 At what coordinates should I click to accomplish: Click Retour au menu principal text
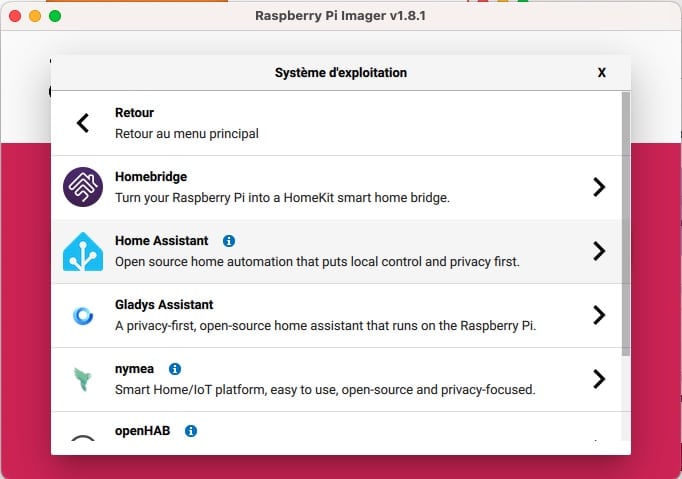coord(186,133)
